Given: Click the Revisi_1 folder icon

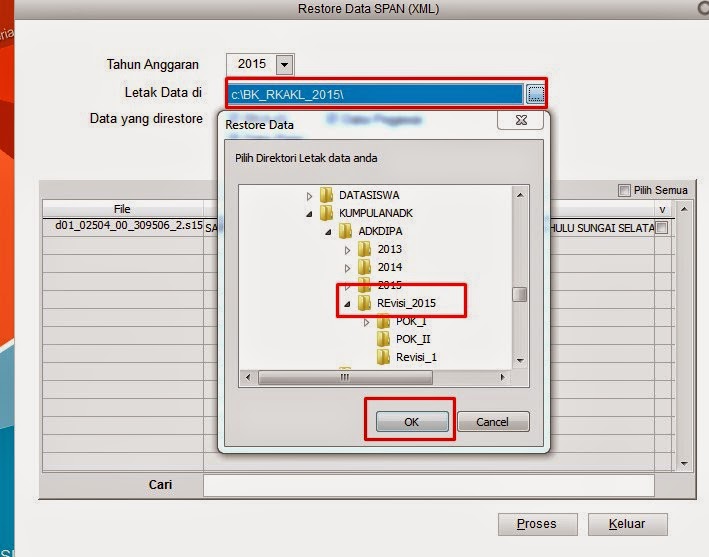Looking at the screenshot, I should (x=383, y=357).
